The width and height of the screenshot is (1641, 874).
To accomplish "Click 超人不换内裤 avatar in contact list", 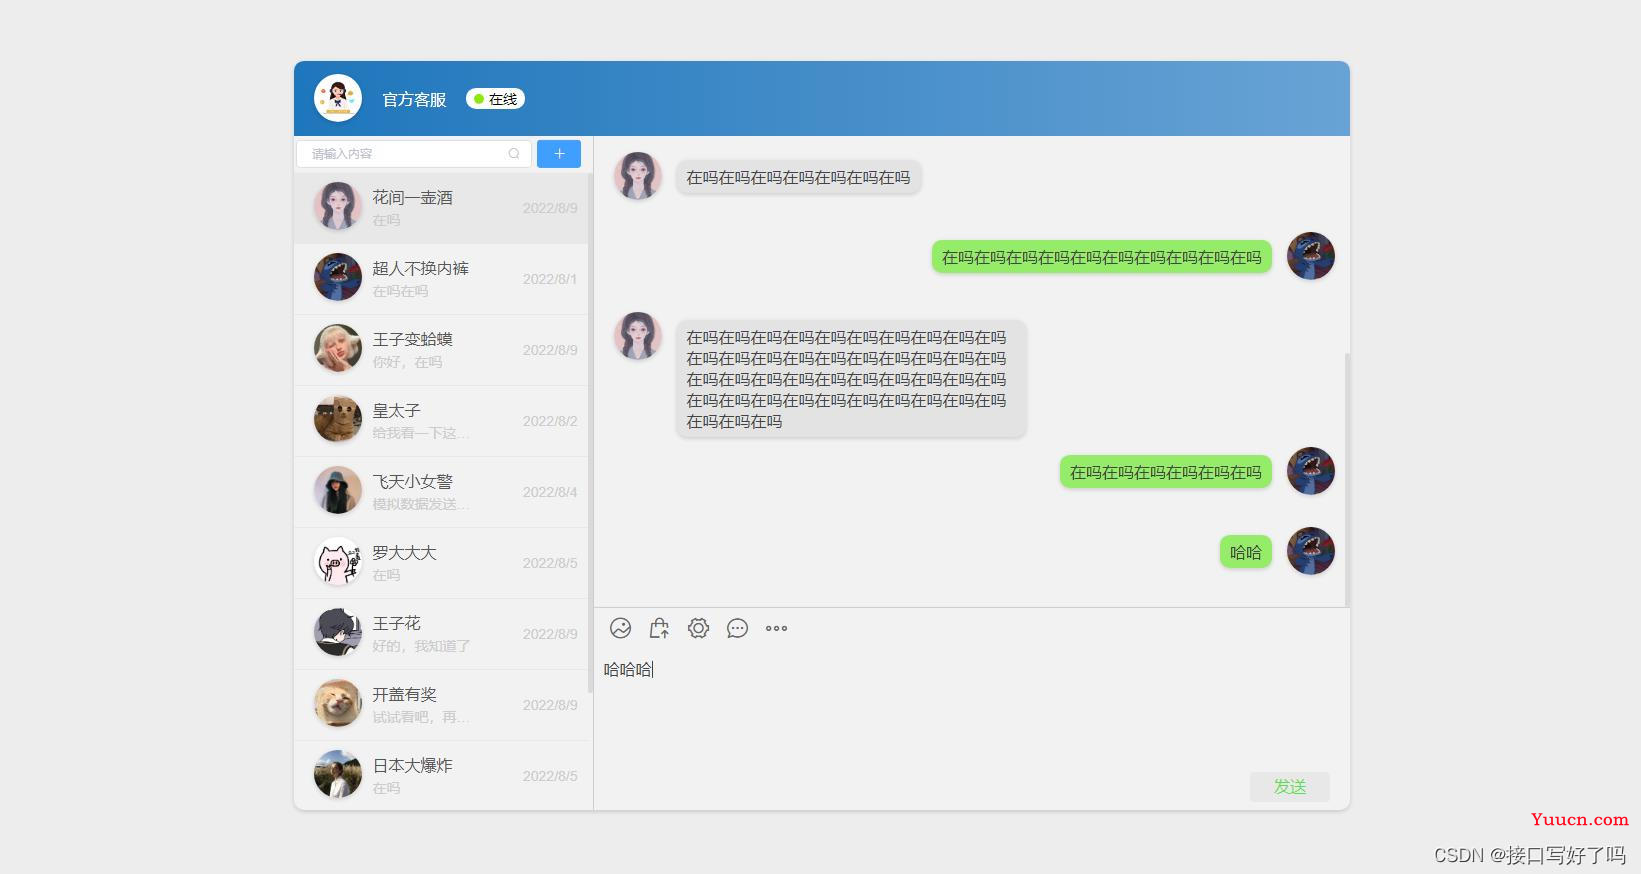I will [338, 277].
